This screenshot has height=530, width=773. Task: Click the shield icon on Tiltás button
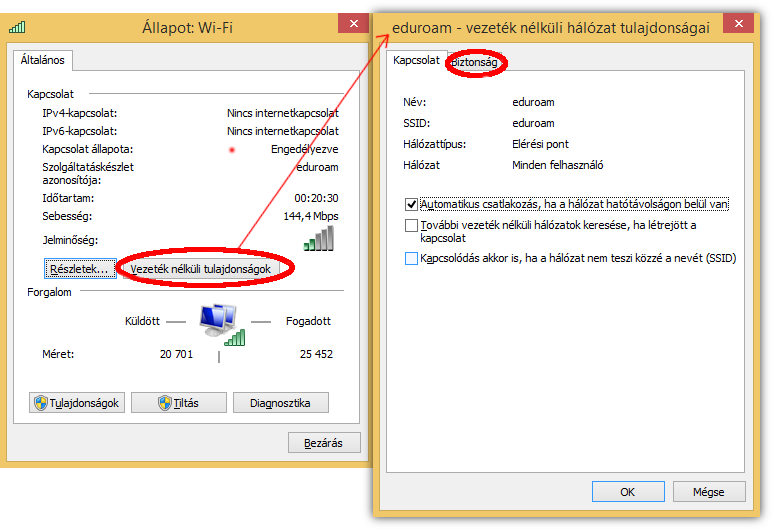point(165,403)
